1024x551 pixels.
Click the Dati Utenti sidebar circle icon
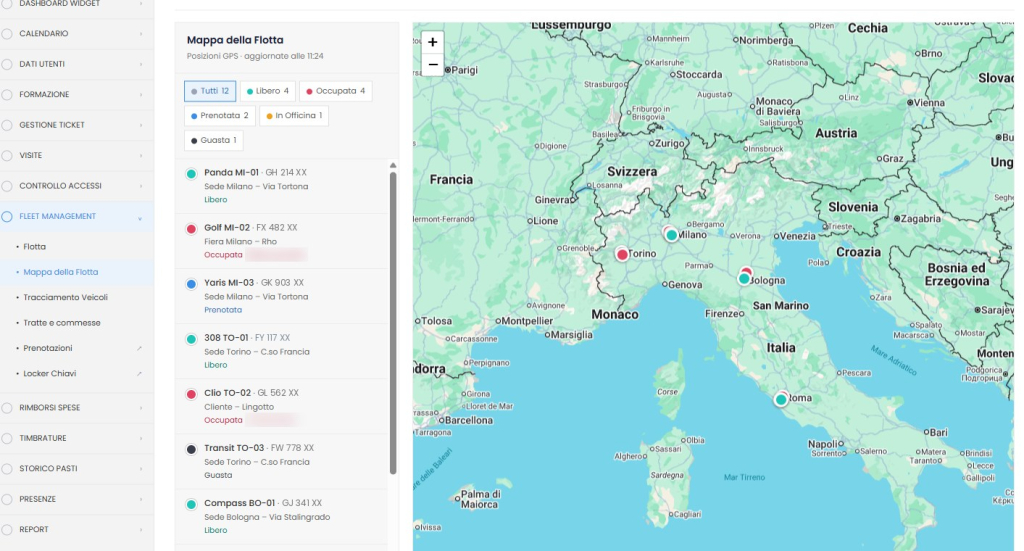[7, 64]
